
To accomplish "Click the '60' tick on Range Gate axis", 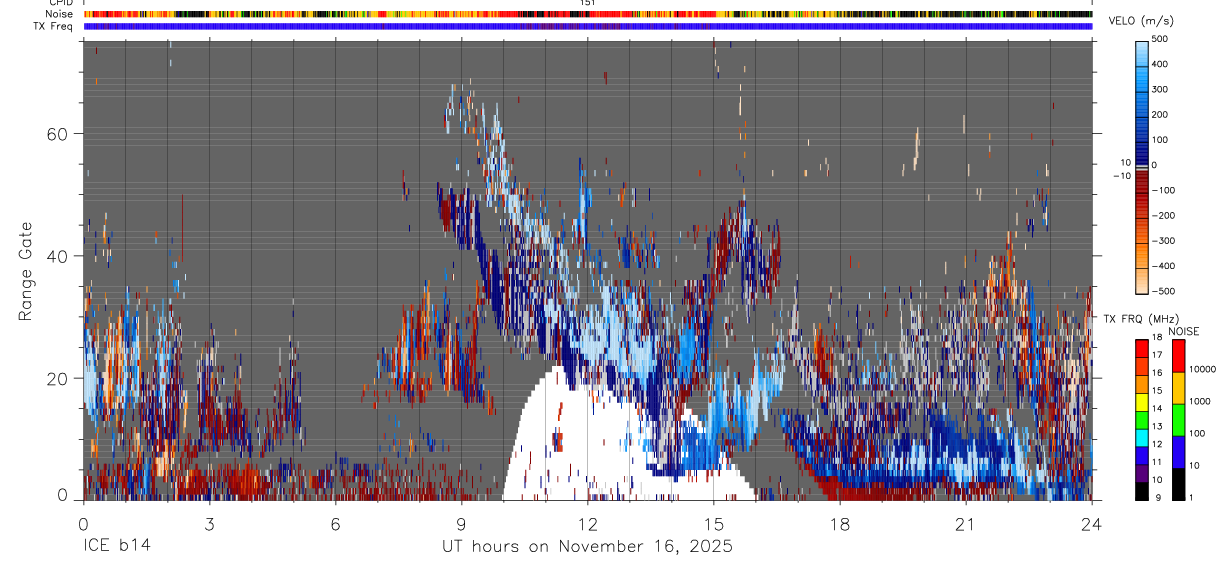I will pos(55,133).
